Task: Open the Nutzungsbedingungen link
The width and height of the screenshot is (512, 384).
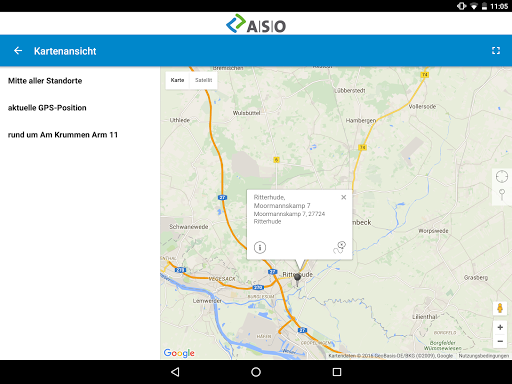Action: [484, 356]
